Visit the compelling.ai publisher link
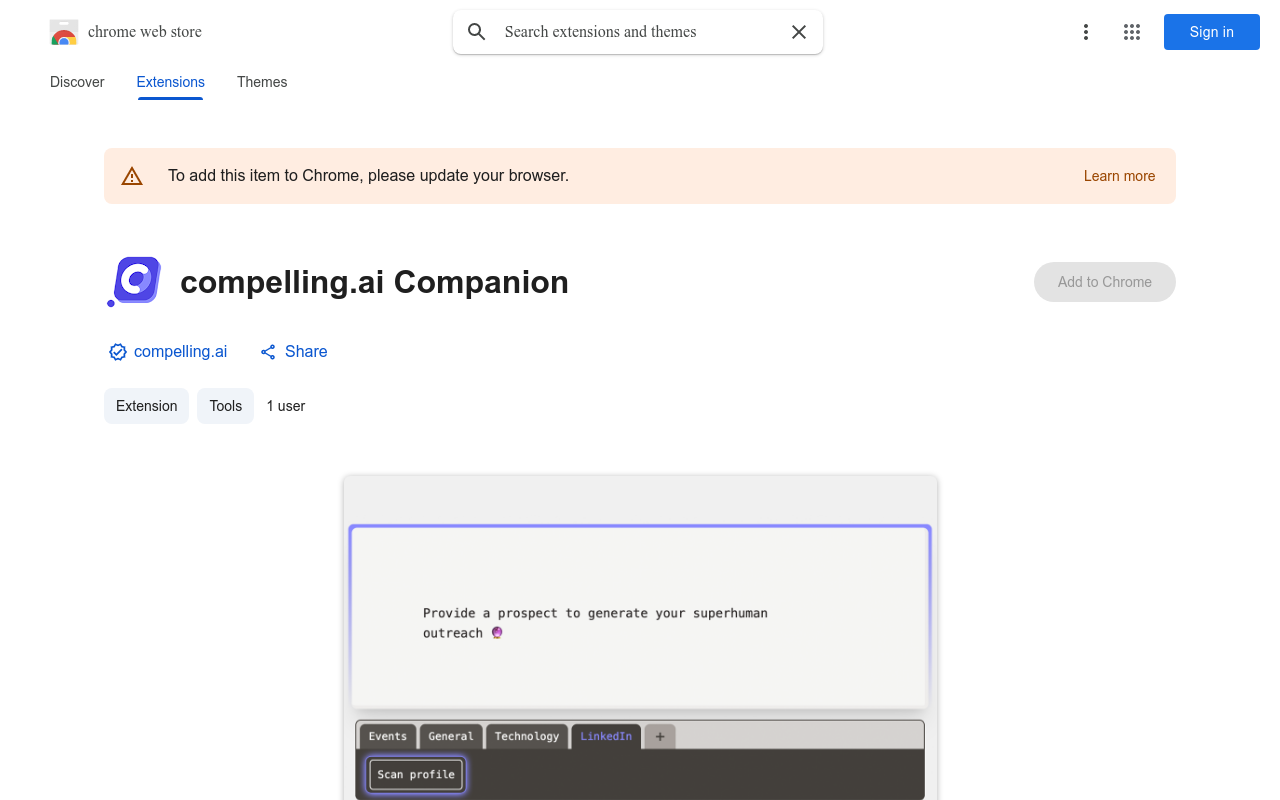This screenshot has width=1280, height=800. tap(180, 352)
